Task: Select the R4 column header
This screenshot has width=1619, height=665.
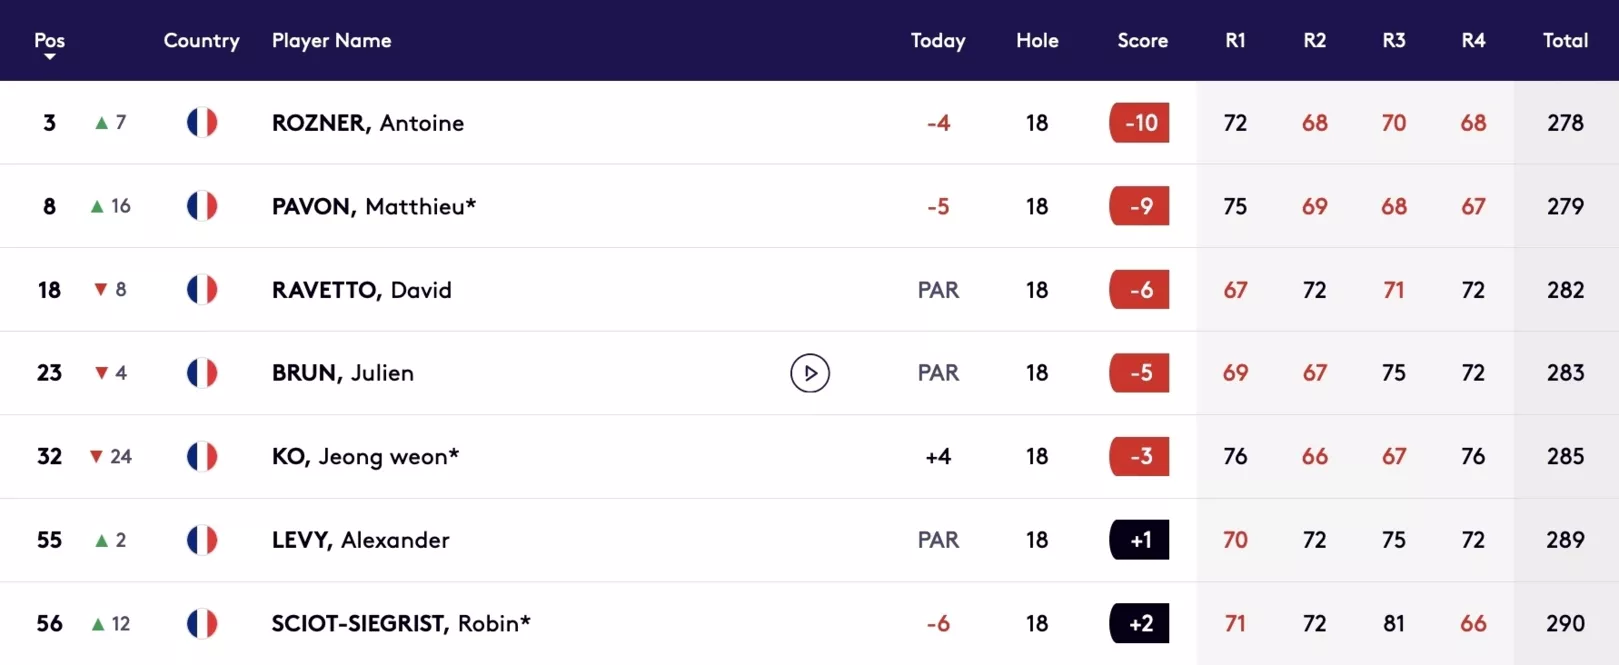Action: [1473, 40]
